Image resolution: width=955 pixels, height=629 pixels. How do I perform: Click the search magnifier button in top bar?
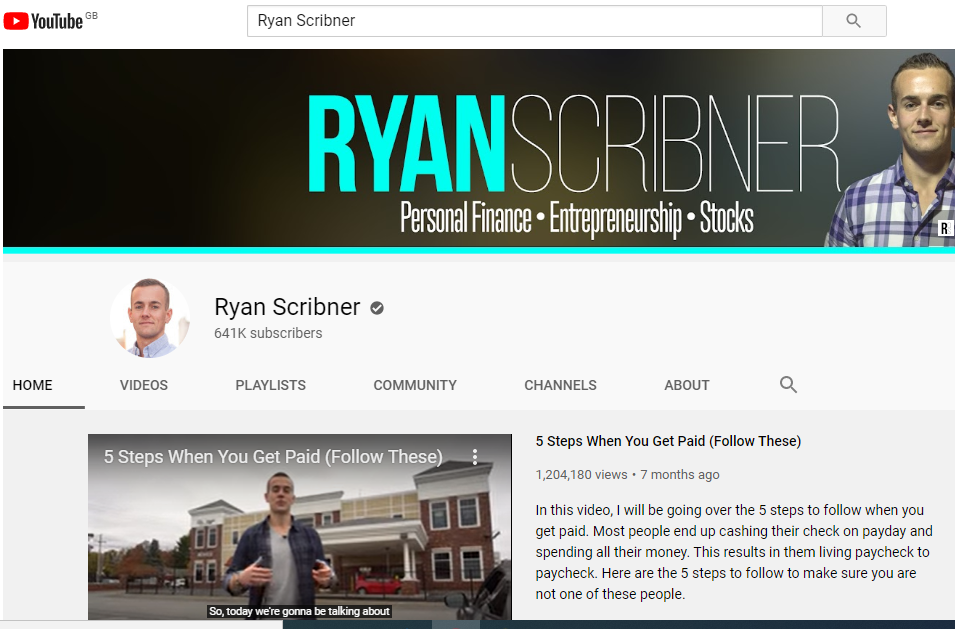(x=854, y=21)
